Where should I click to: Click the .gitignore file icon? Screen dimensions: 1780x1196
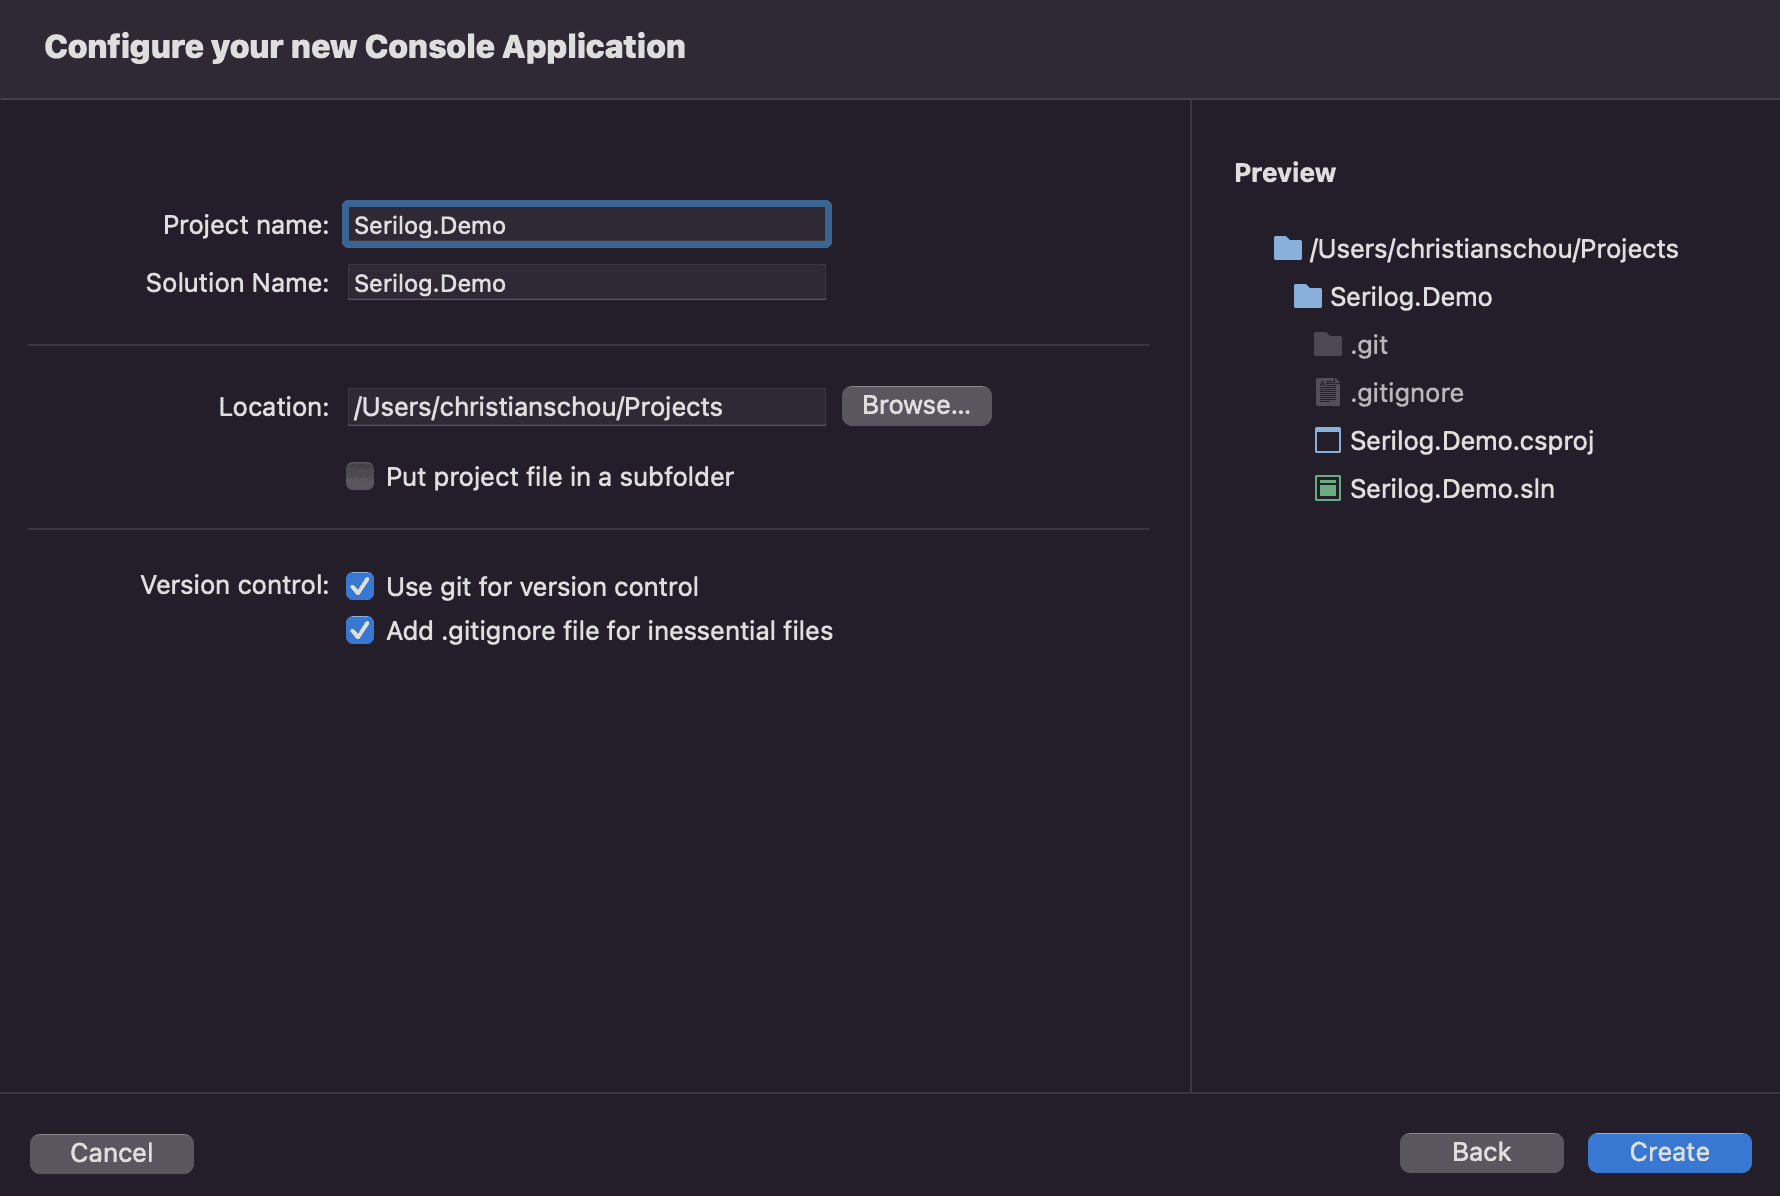(x=1327, y=392)
